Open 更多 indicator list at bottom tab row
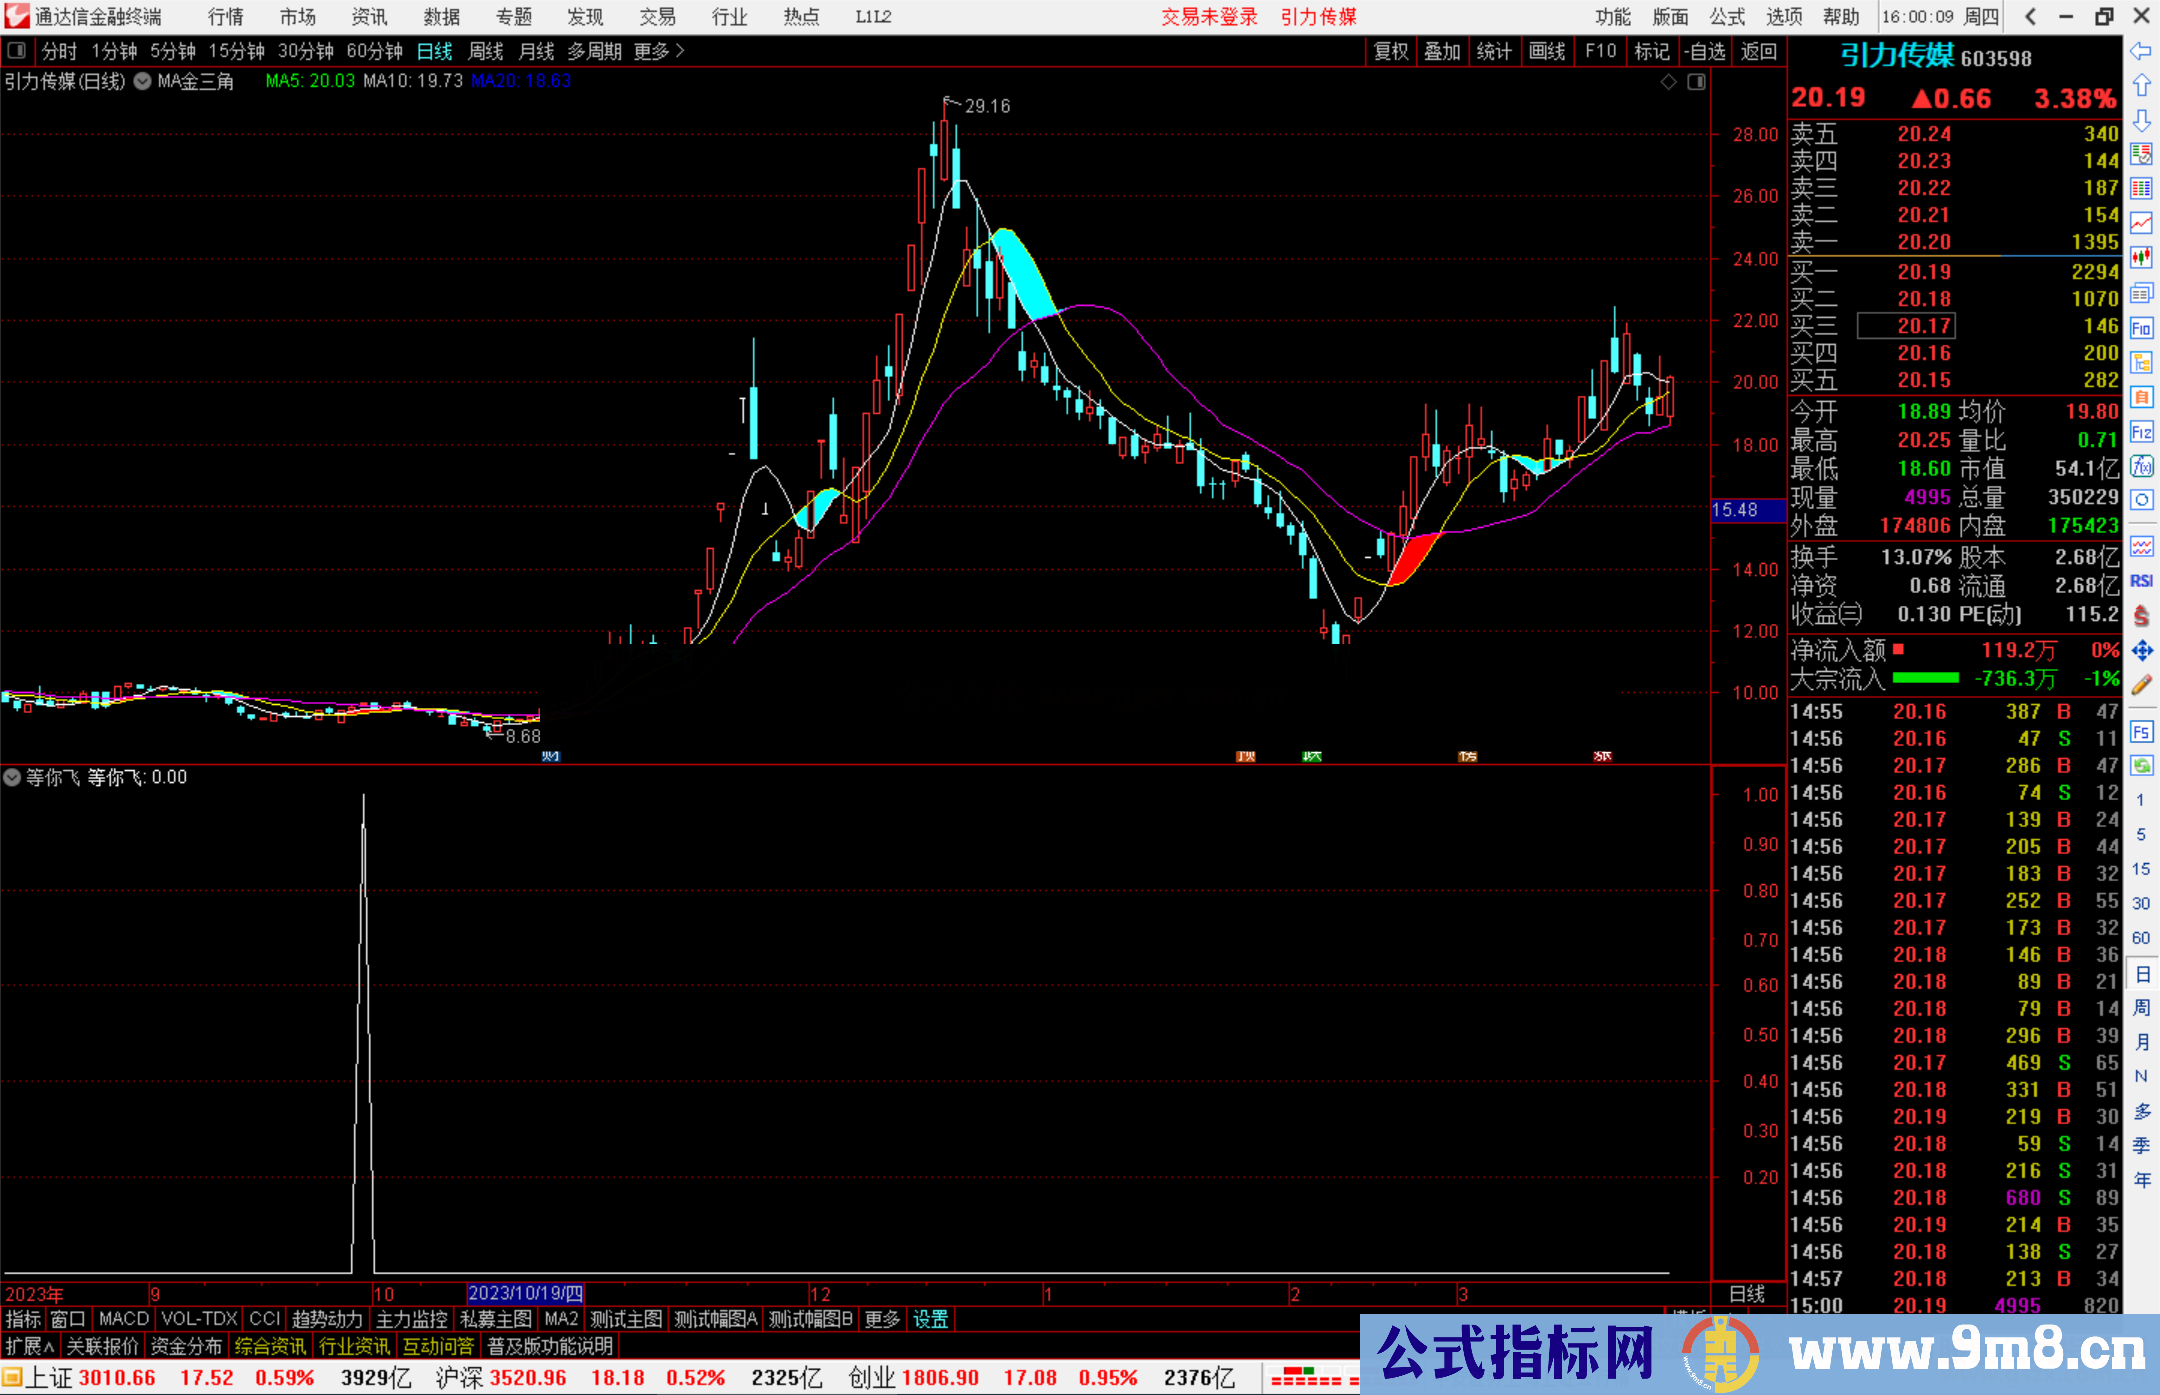The image size is (2160, 1395). [880, 1319]
